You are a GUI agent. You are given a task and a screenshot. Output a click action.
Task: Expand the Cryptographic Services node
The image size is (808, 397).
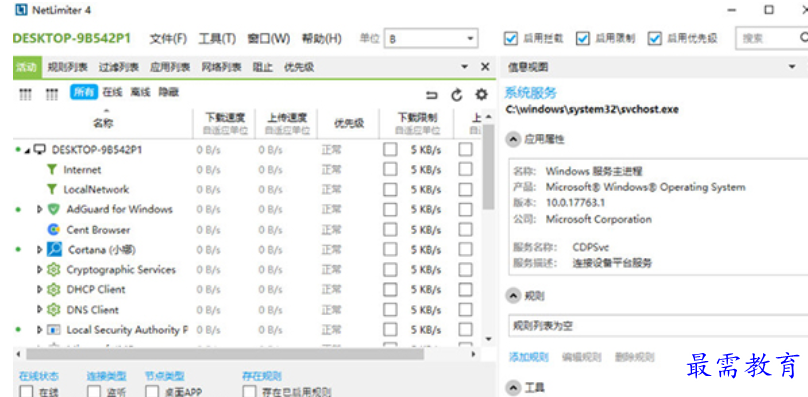[x=39, y=270]
